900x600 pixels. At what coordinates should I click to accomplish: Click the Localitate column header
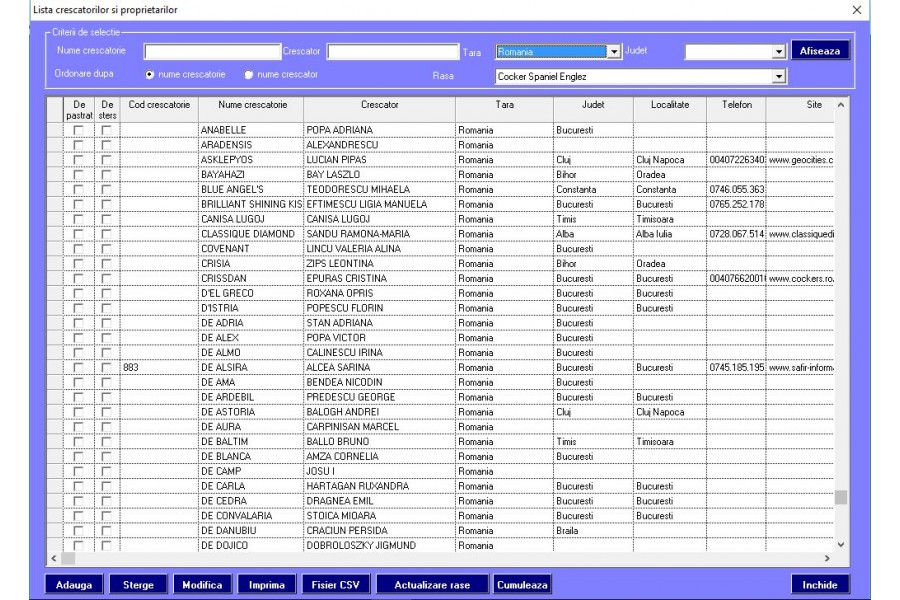670,110
